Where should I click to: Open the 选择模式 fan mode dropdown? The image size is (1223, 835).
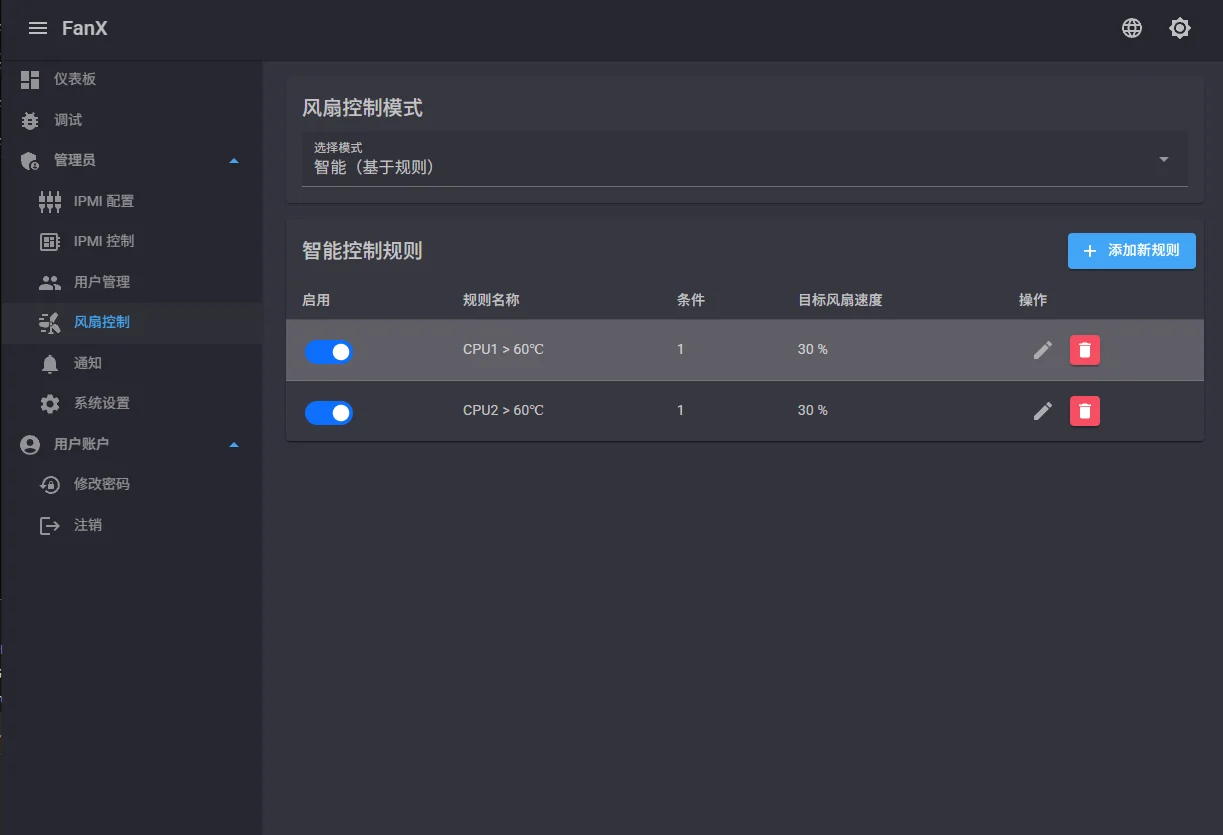pos(745,159)
